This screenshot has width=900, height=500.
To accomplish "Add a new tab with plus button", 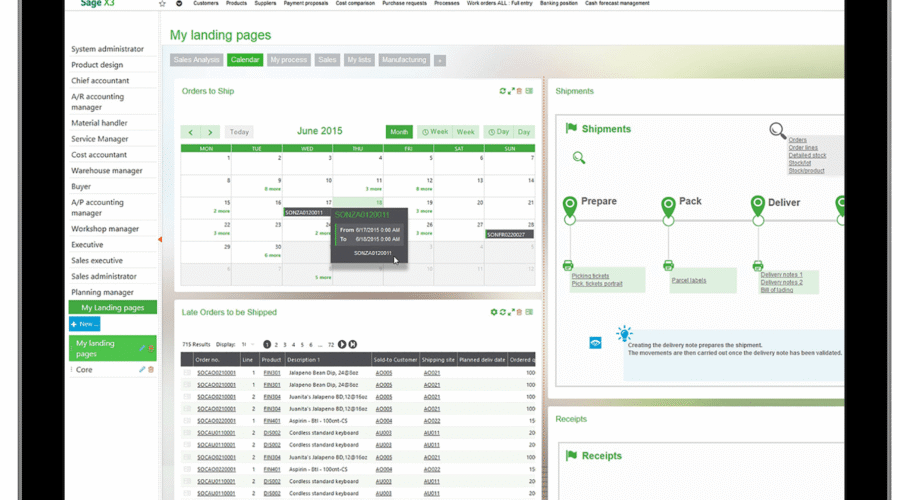I will coord(440,60).
